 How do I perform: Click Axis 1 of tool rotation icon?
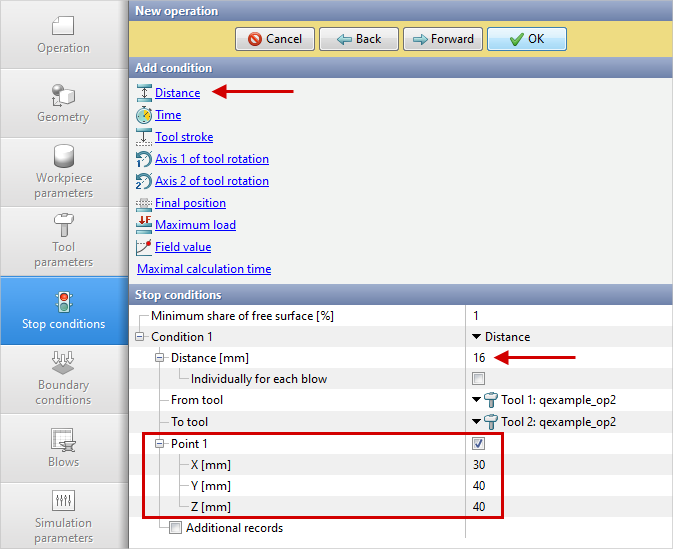click(144, 159)
